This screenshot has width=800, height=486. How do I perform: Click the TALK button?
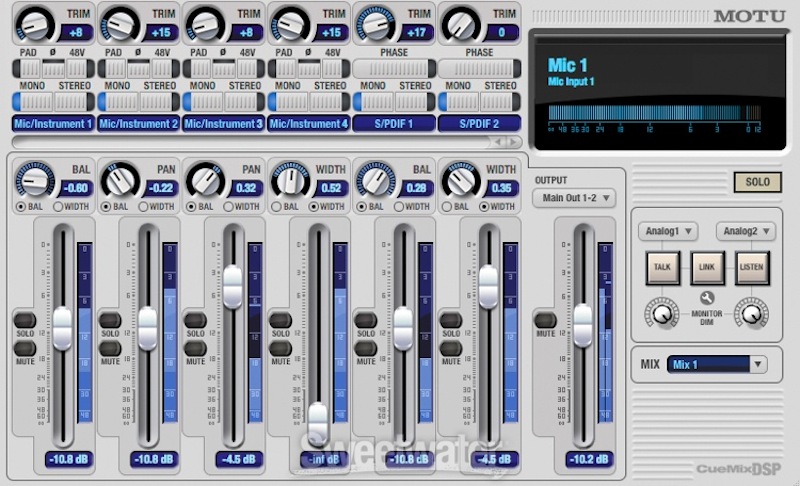pyautogui.click(x=662, y=267)
